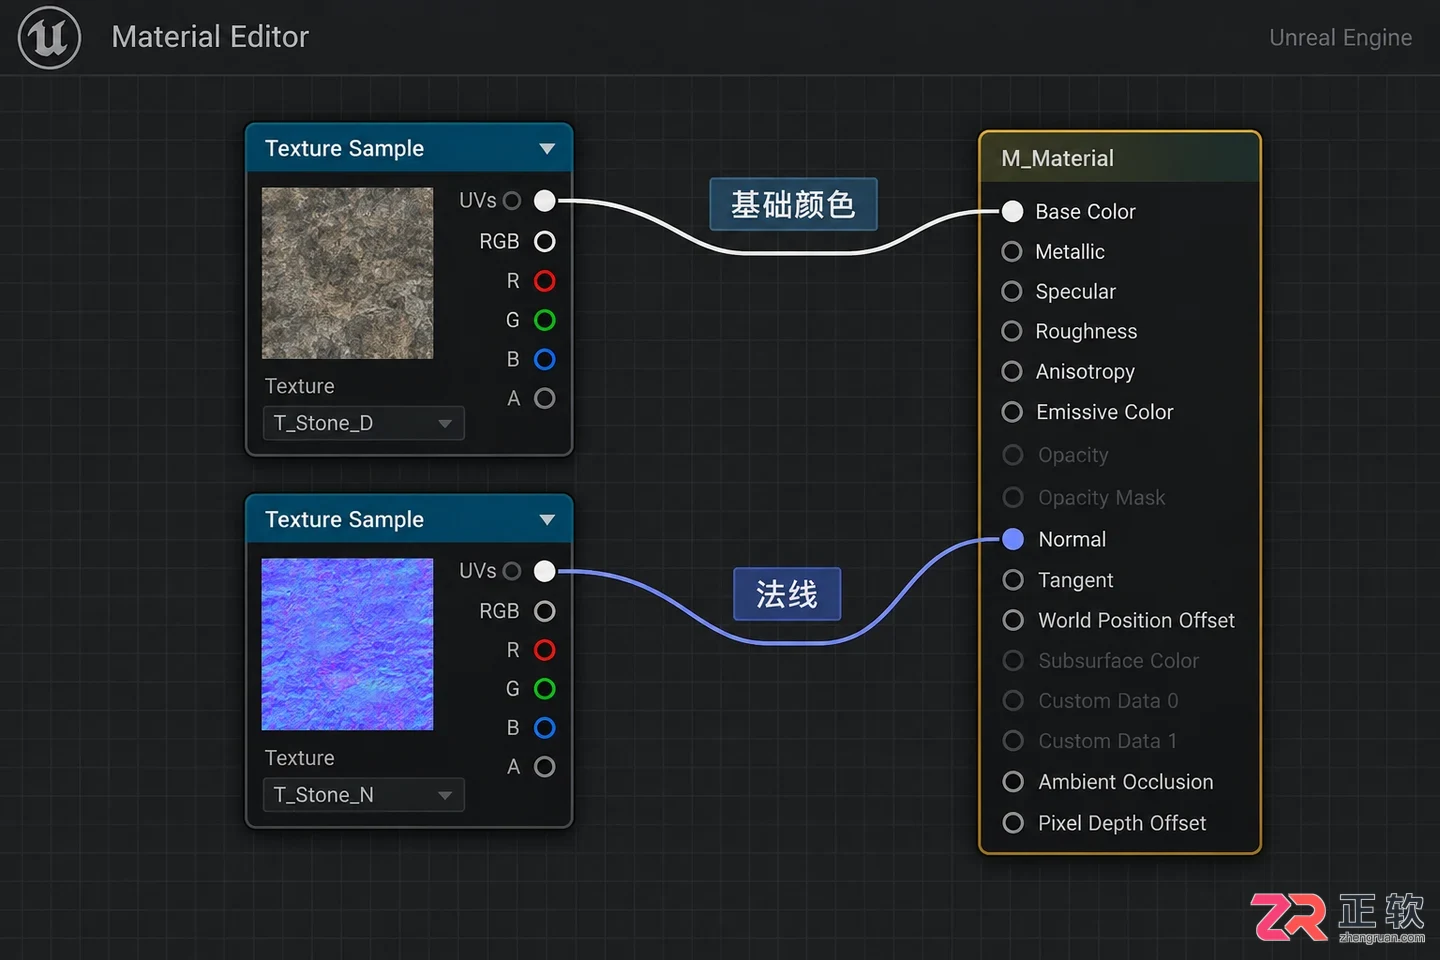
Task: Click the connected Normal input pin
Action: (1013, 539)
